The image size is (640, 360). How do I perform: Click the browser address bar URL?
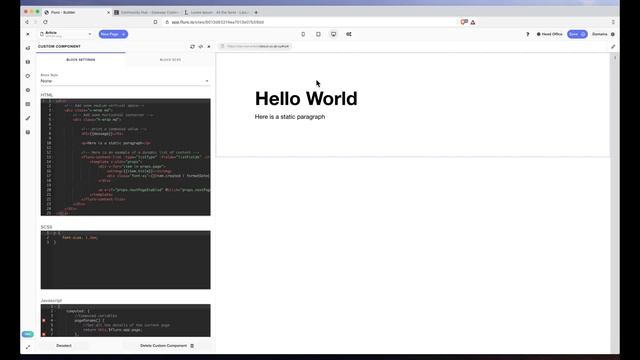tap(218, 22)
